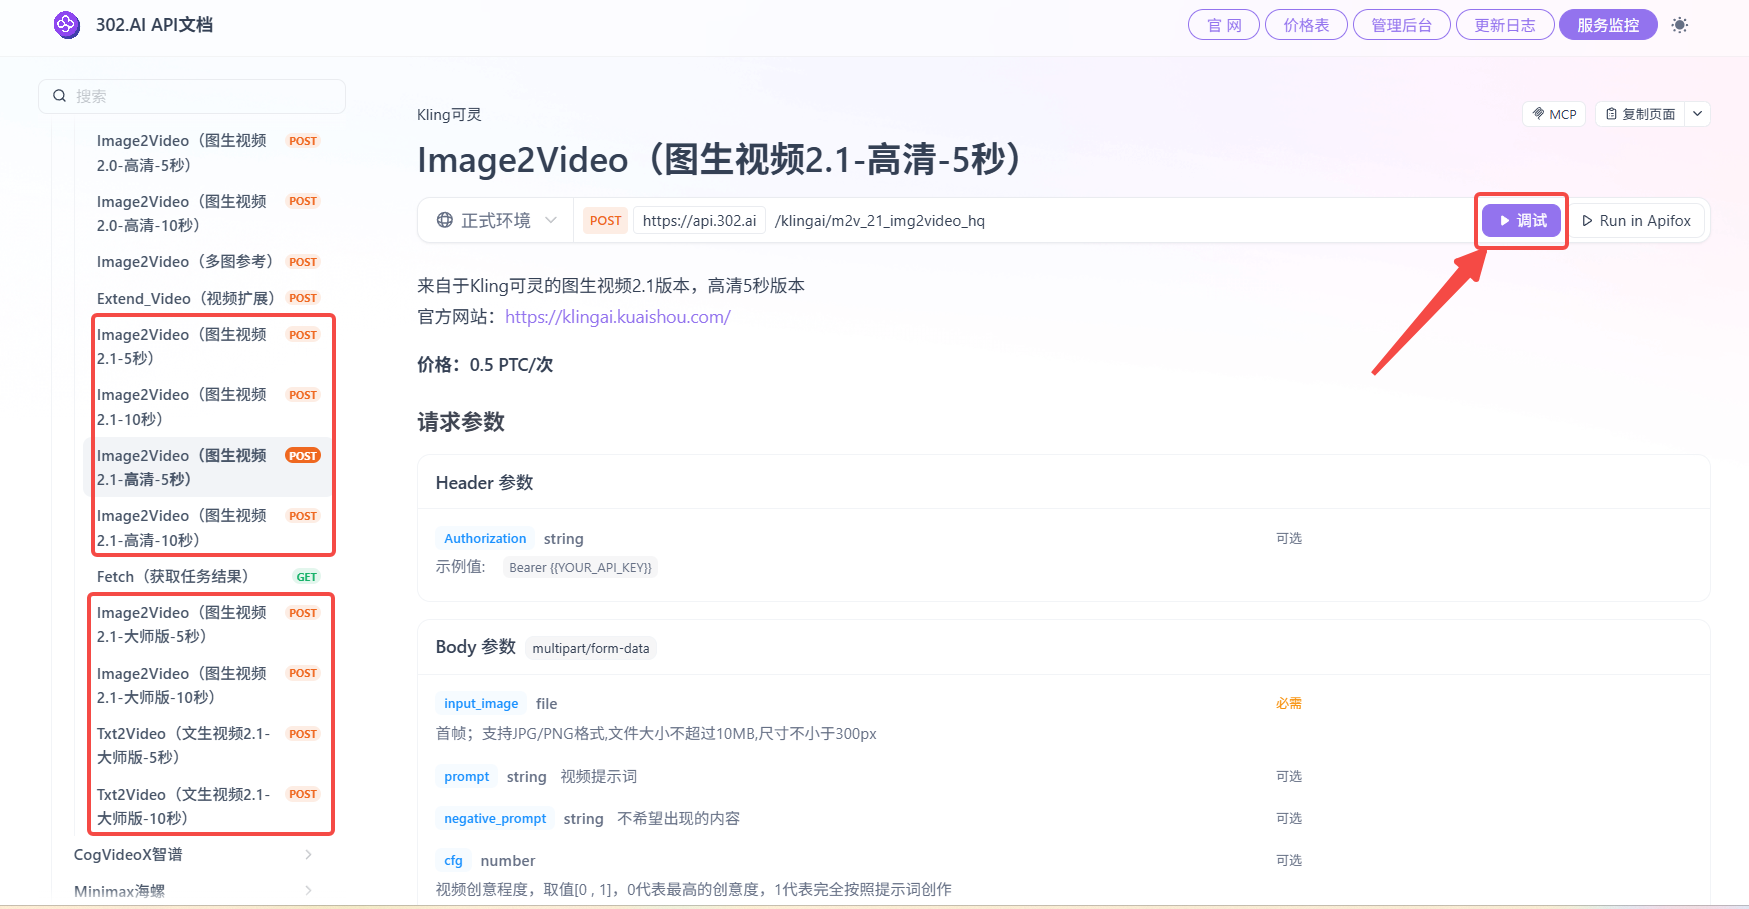
Task: Click the search magnifier icon
Action: (x=60, y=96)
